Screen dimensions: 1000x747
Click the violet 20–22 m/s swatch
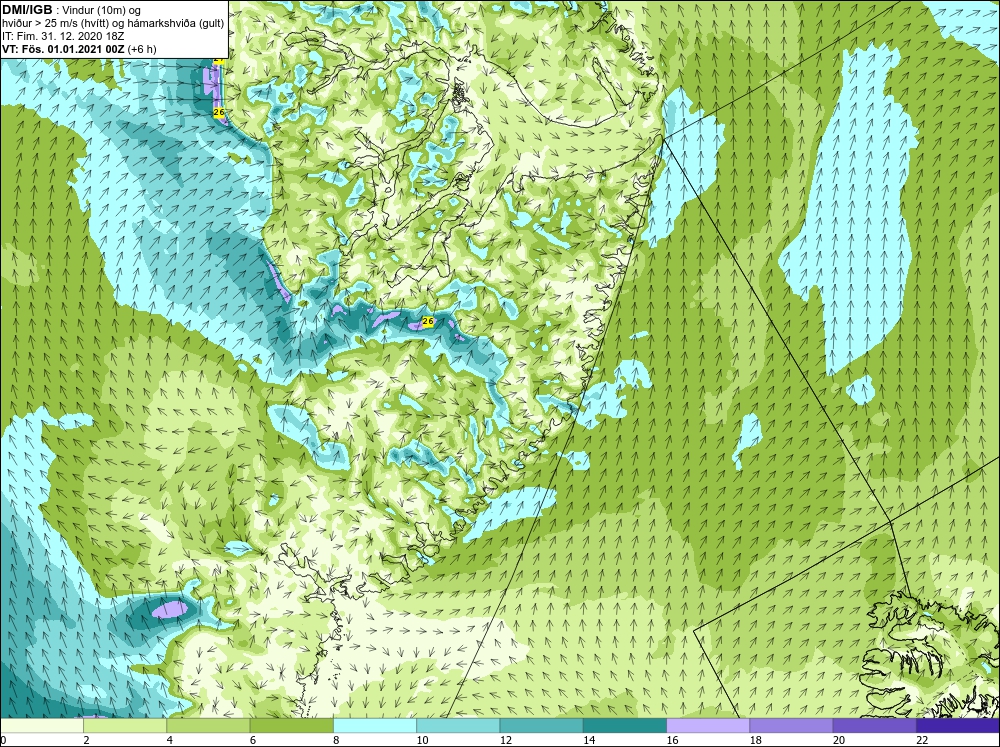(874, 725)
